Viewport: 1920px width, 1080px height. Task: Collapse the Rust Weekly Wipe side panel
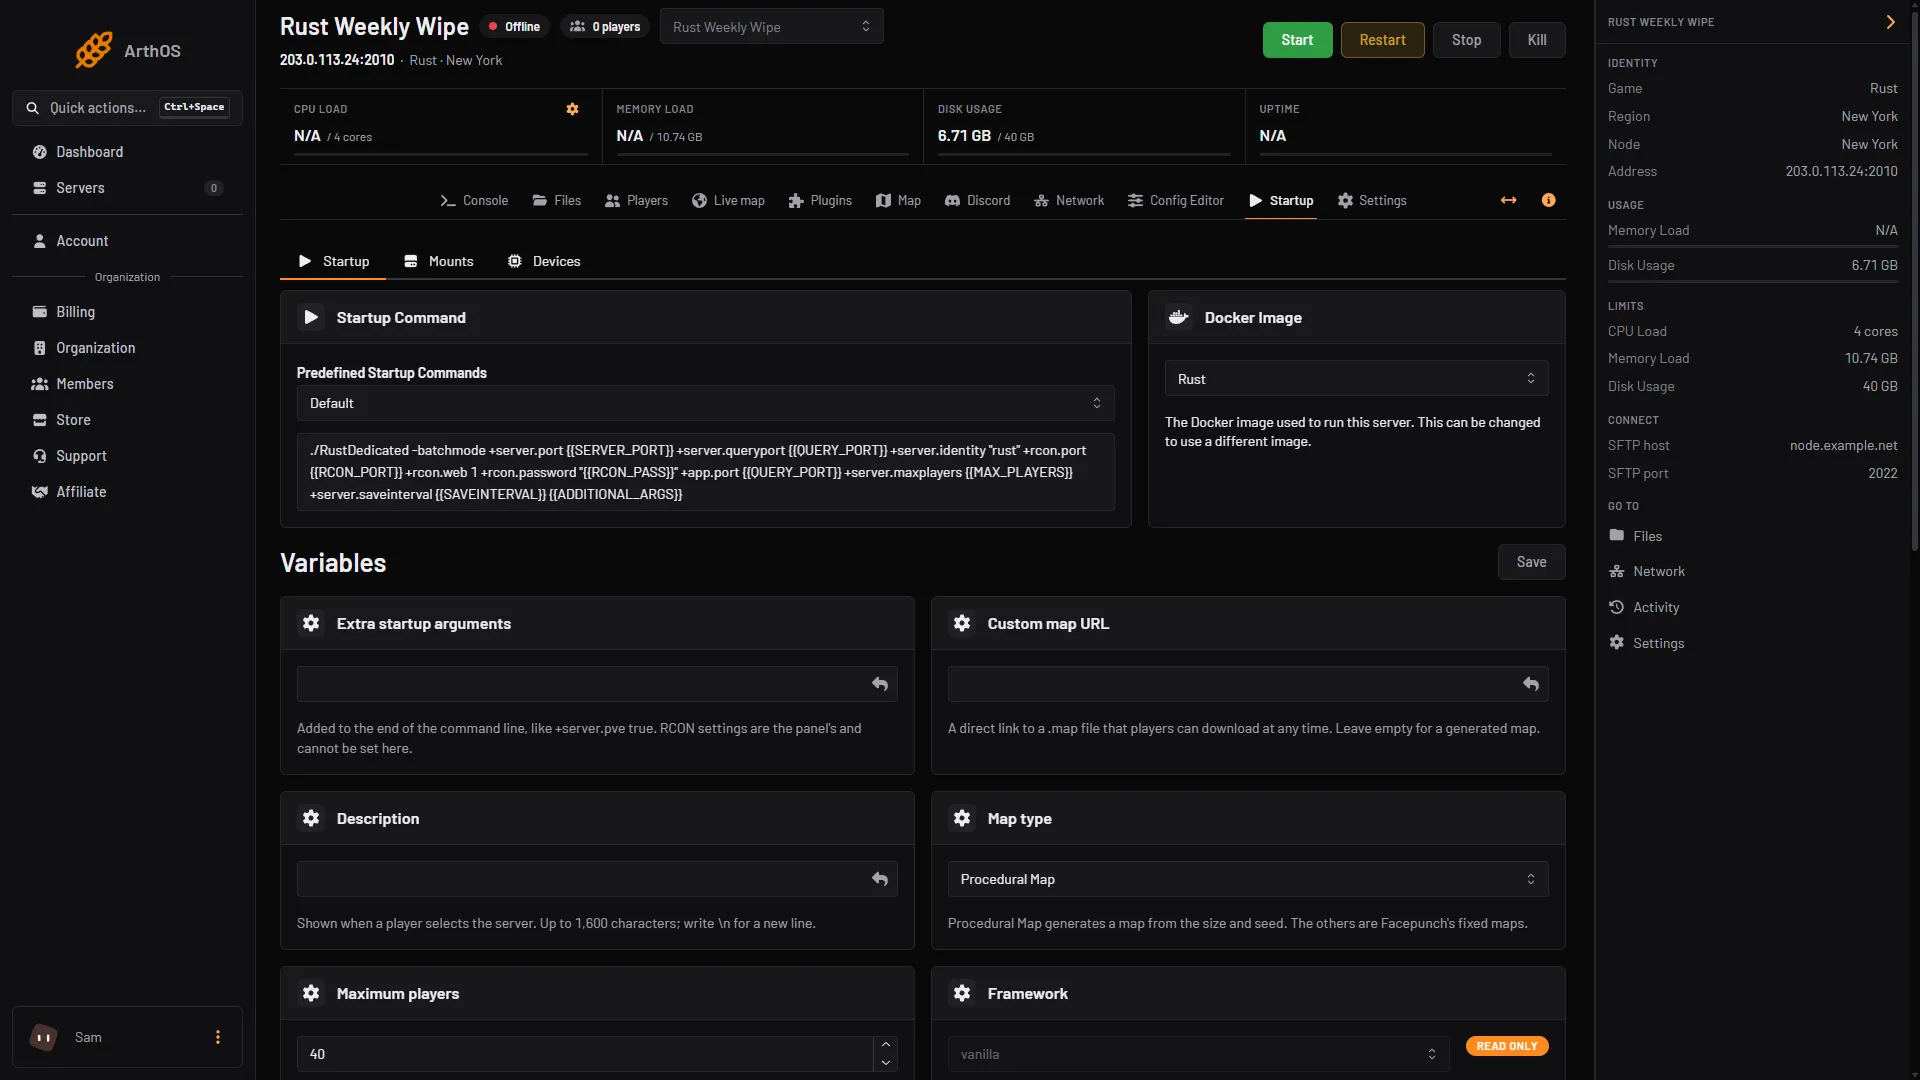click(1890, 22)
